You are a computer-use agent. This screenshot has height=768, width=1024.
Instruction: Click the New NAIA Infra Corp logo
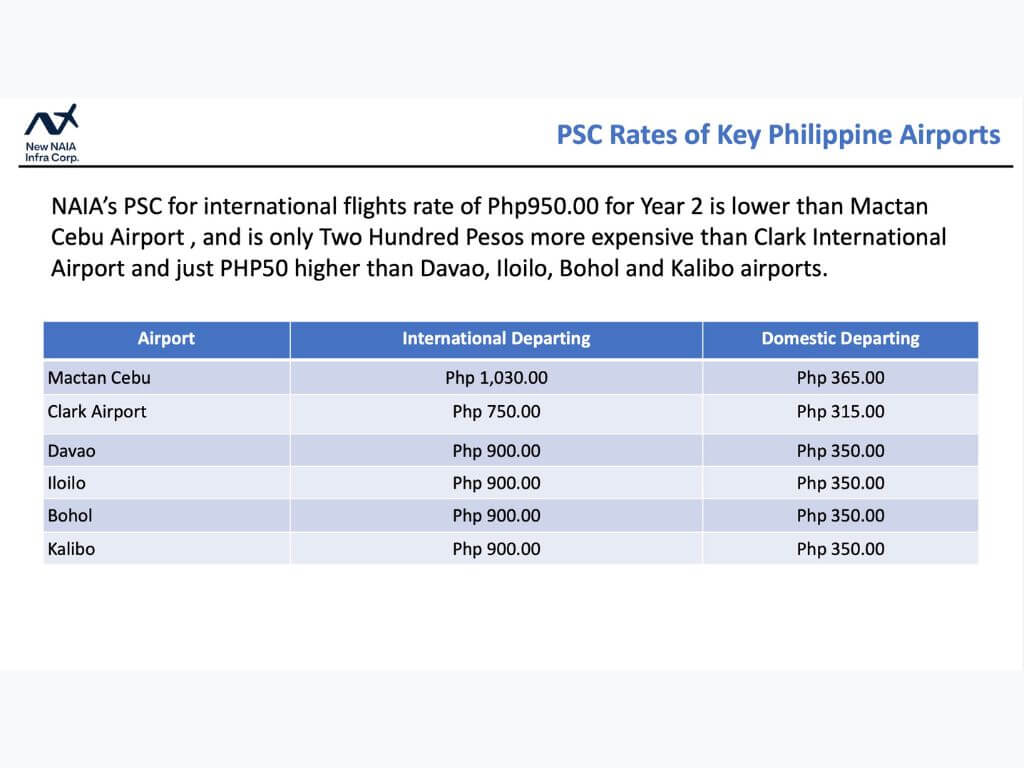52,133
